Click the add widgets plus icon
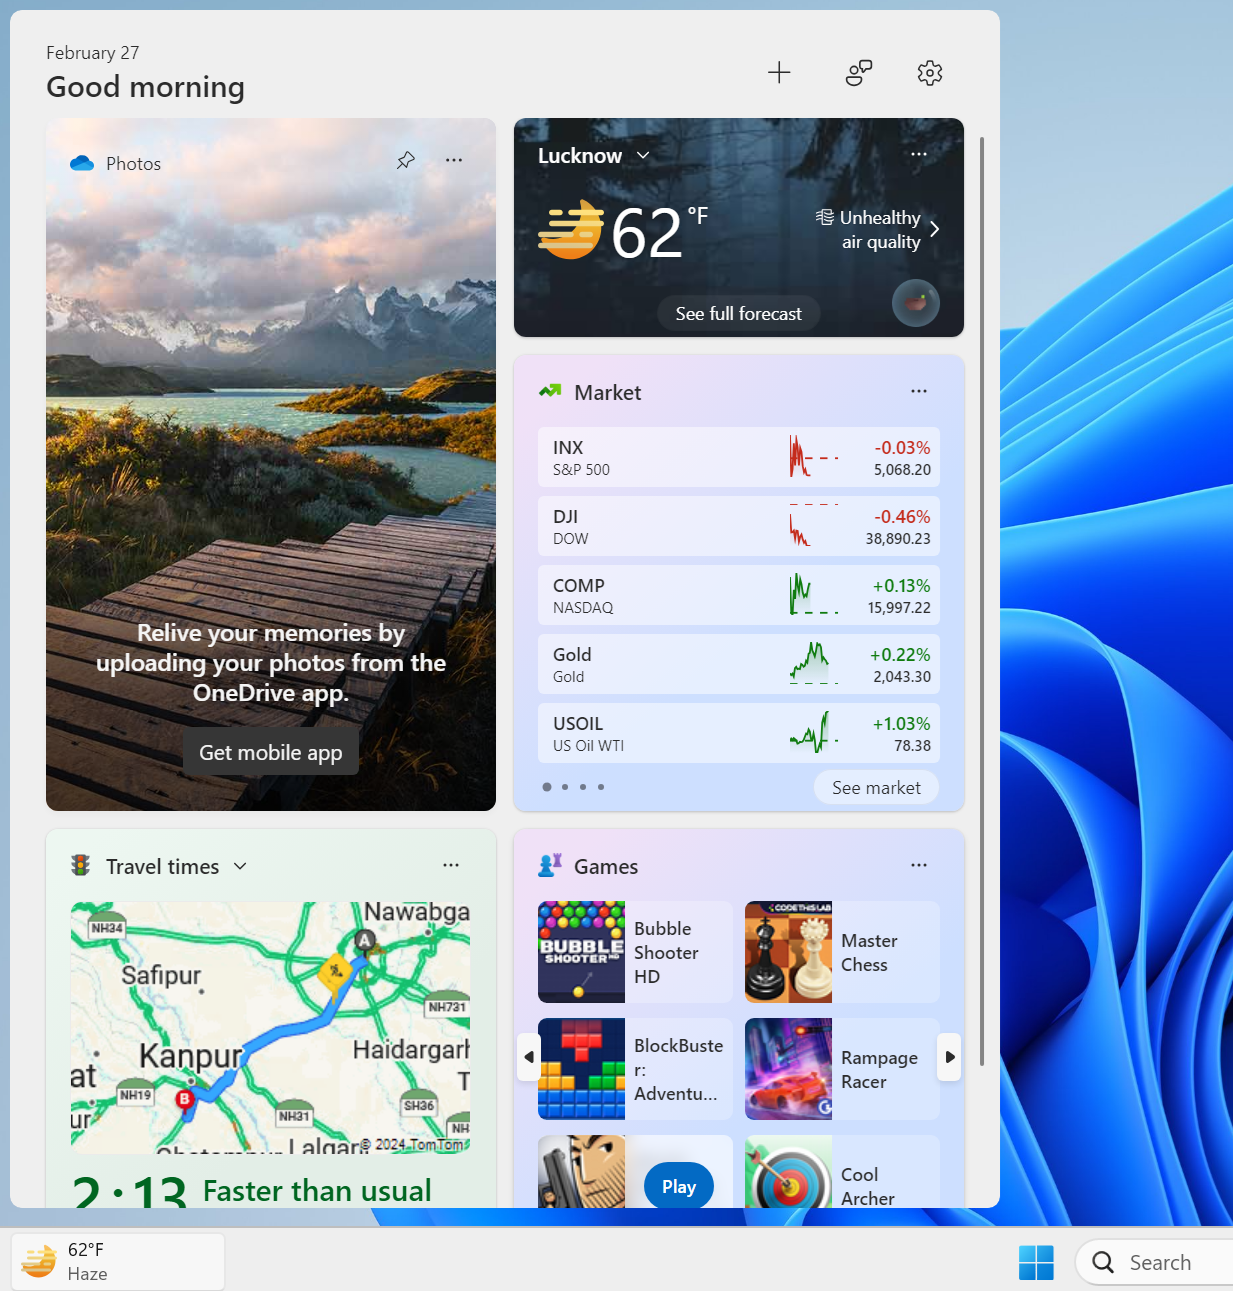Viewport: 1233px width, 1291px height. [x=779, y=72]
